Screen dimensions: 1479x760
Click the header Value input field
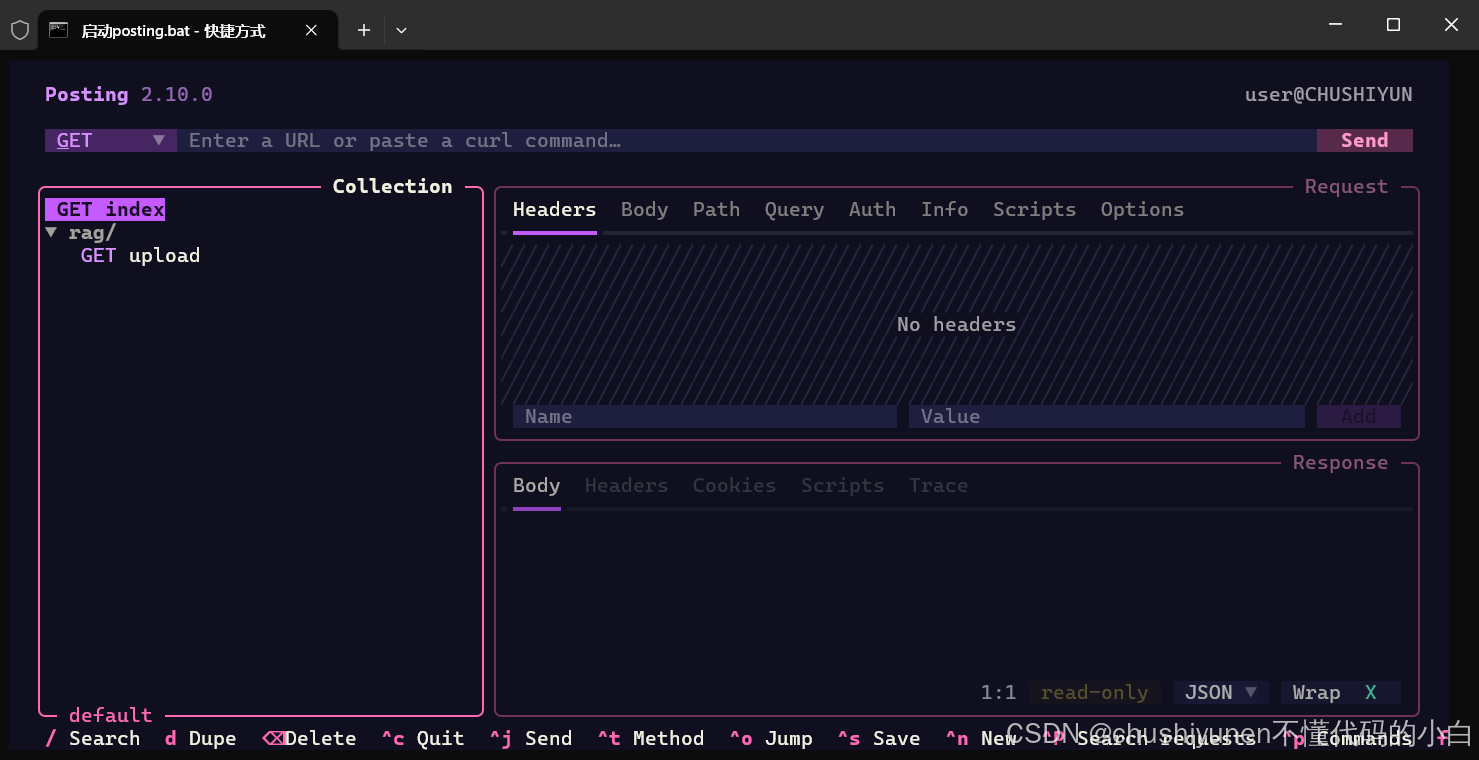click(1107, 416)
